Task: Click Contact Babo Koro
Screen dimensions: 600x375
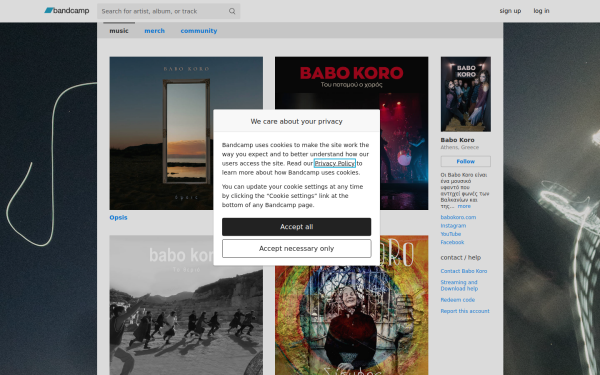Action: pos(464,271)
